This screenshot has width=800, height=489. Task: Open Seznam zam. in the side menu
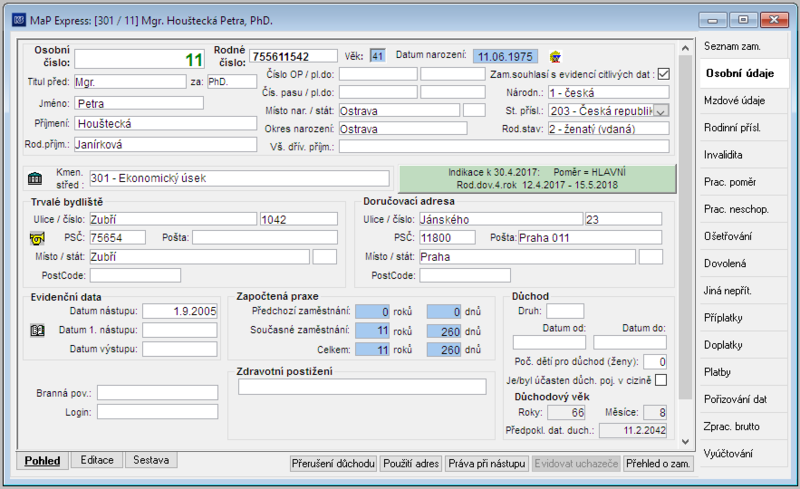tap(743, 46)
